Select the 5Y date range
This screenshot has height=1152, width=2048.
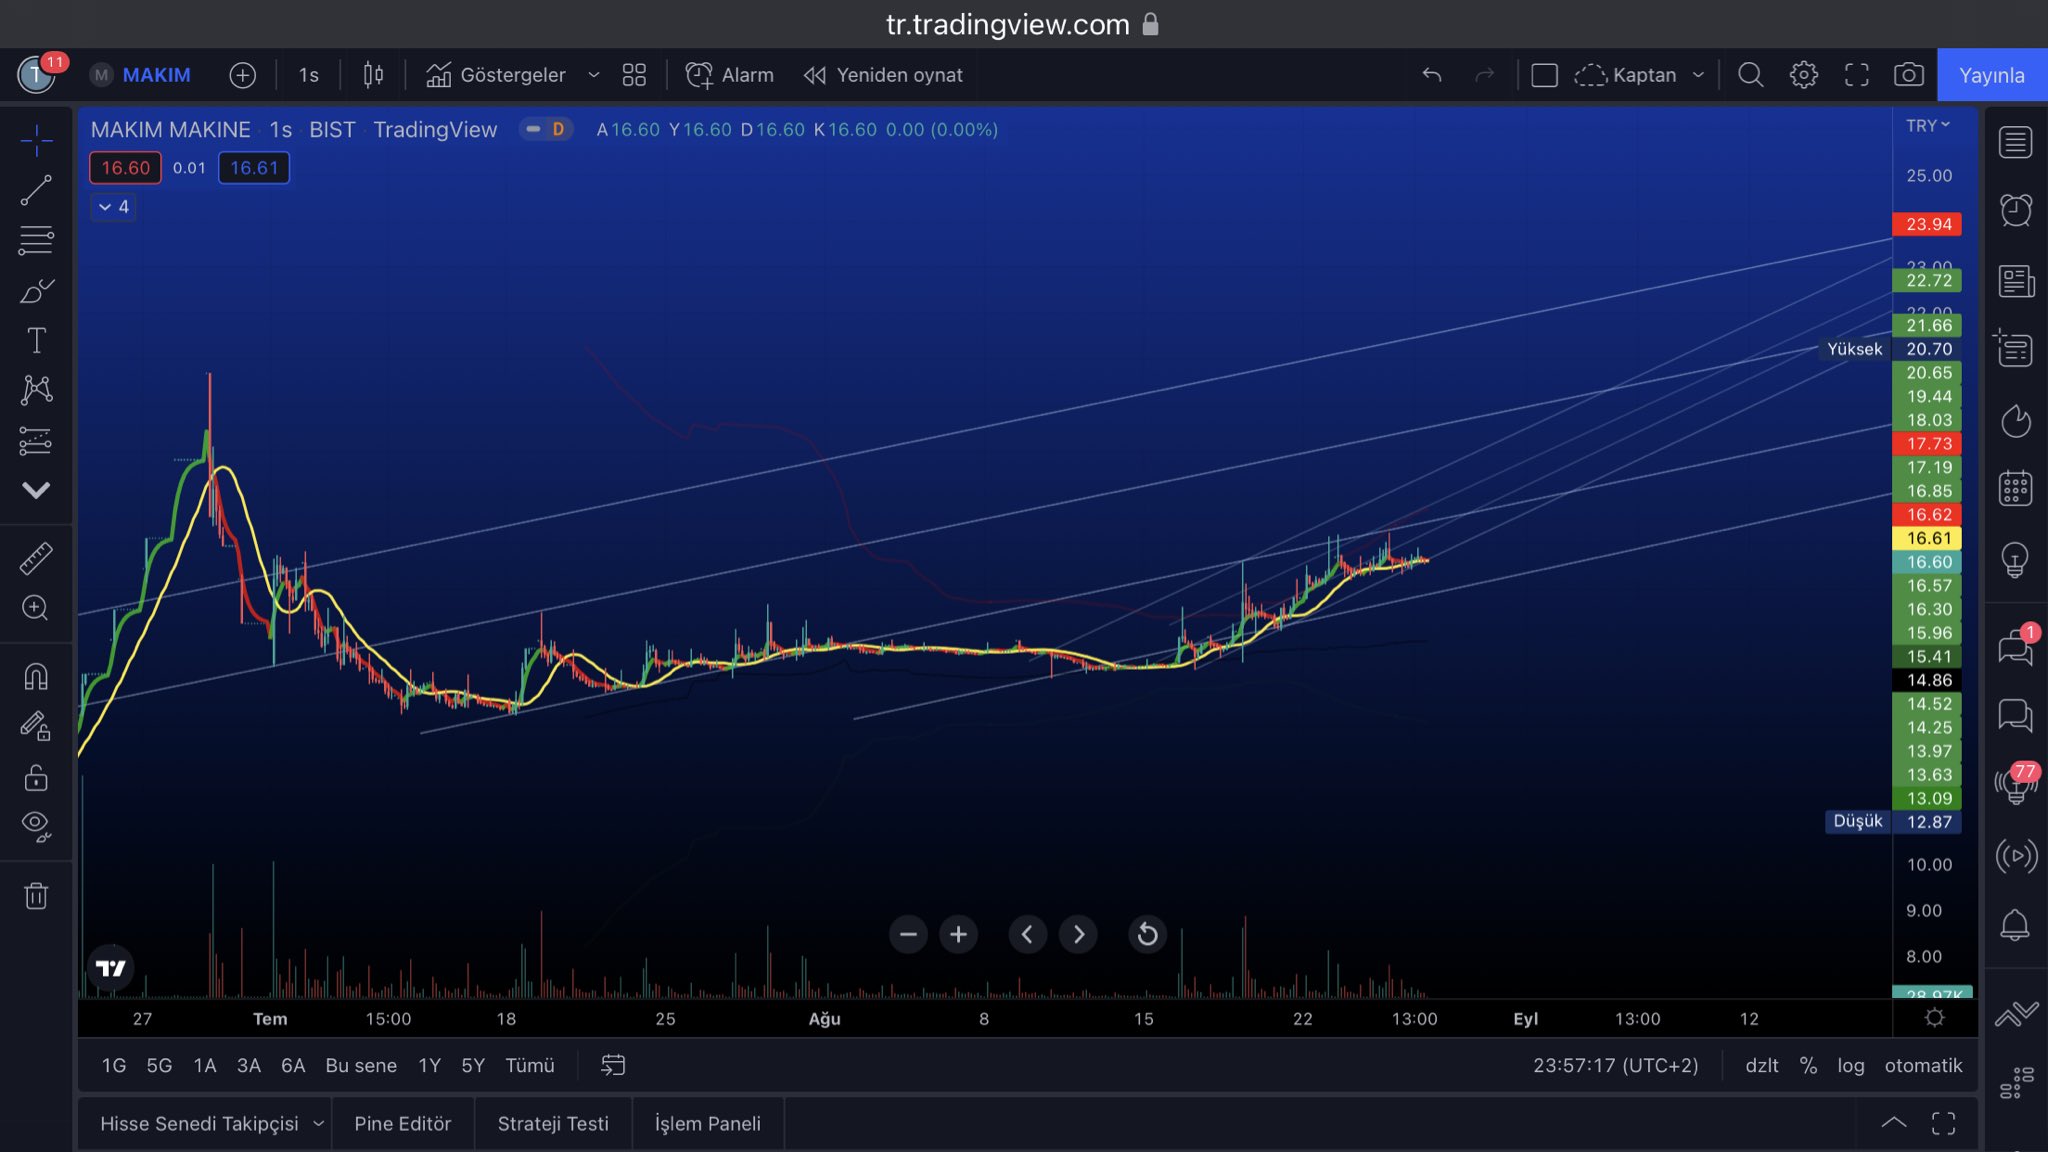[473, 1066]
